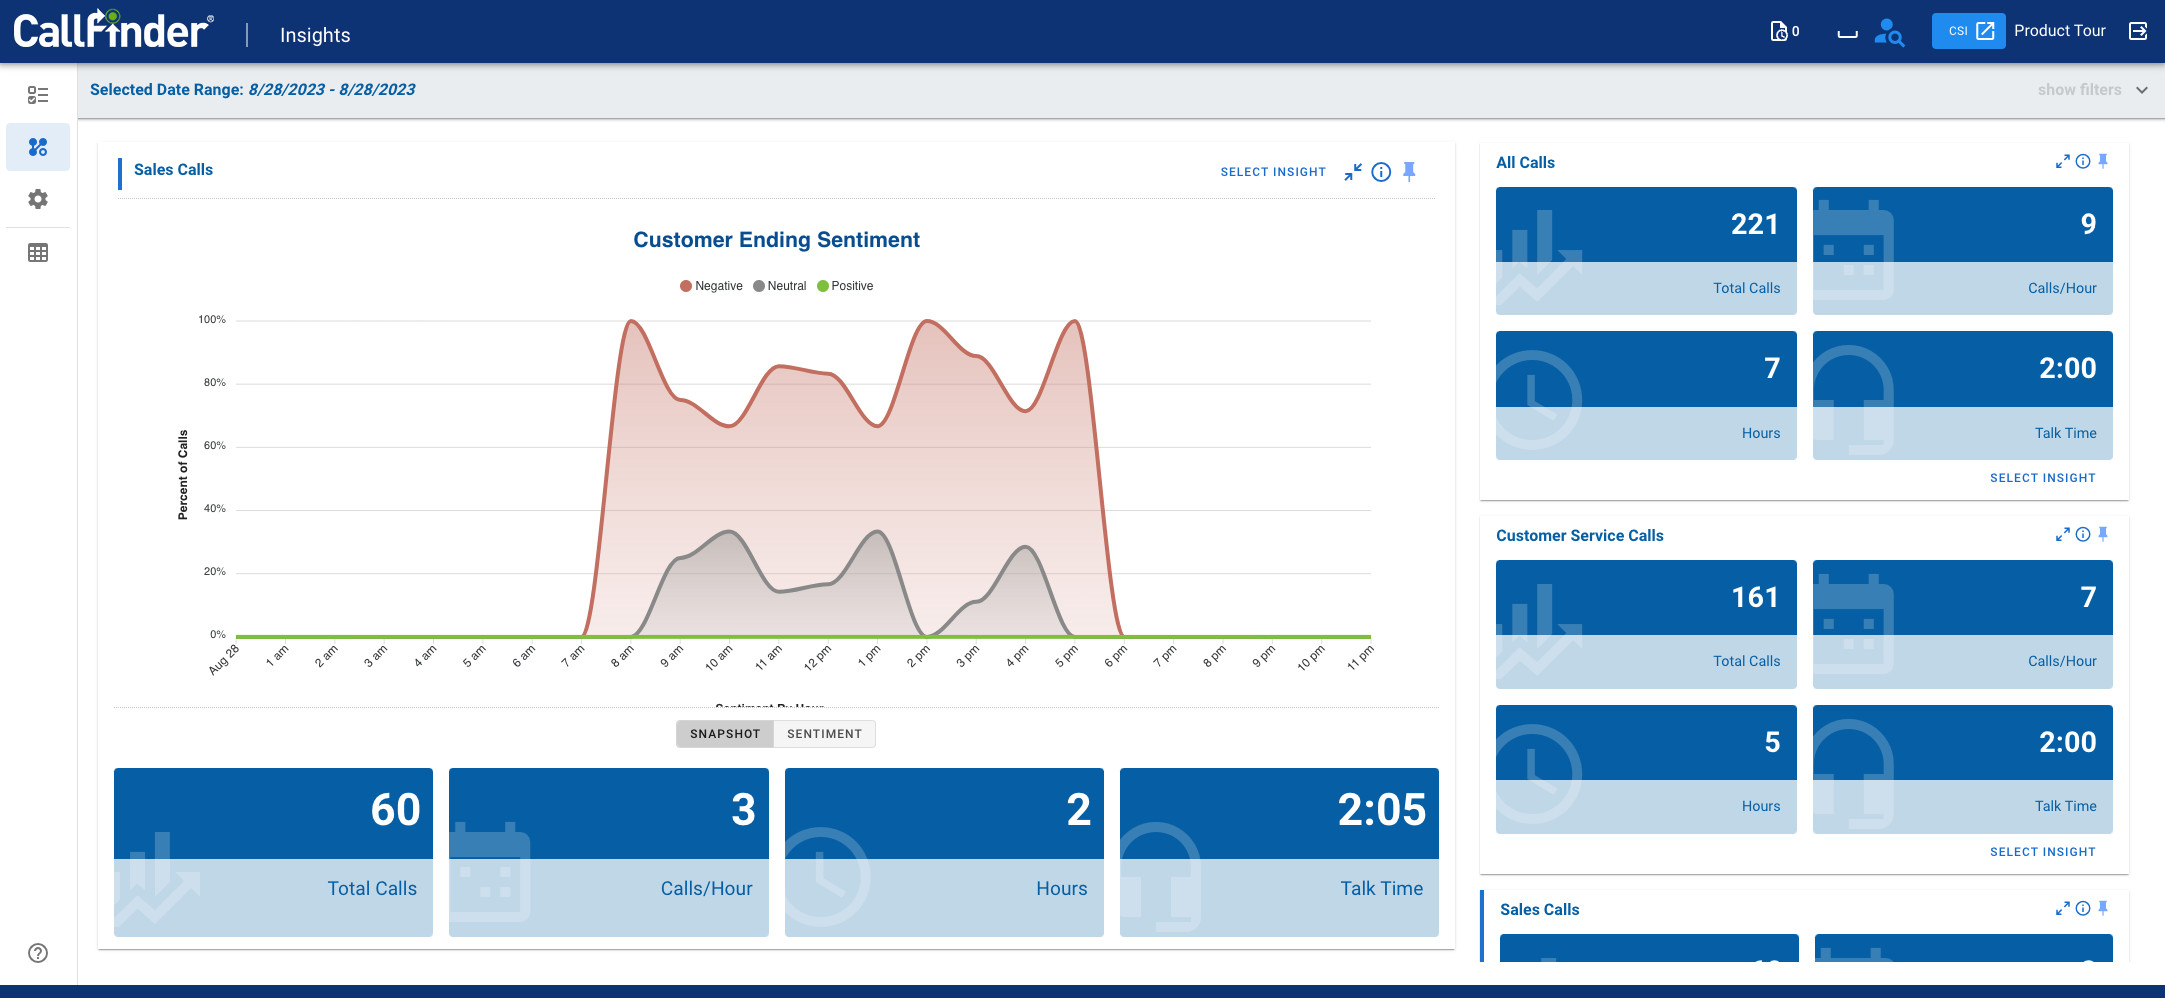Click the CSI external link button
This screenshot has height=998, width=2165.
point(1968,31)
